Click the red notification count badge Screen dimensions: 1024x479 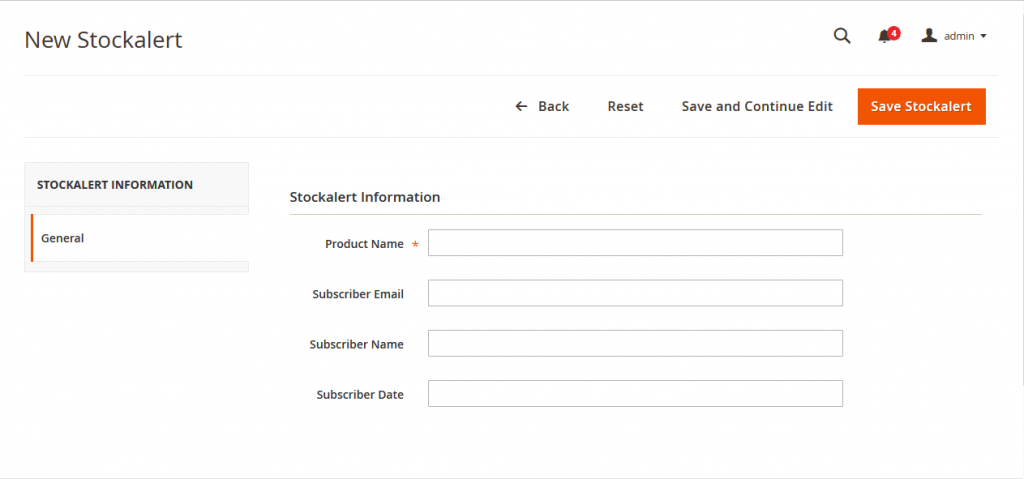(x=894, y=32)
